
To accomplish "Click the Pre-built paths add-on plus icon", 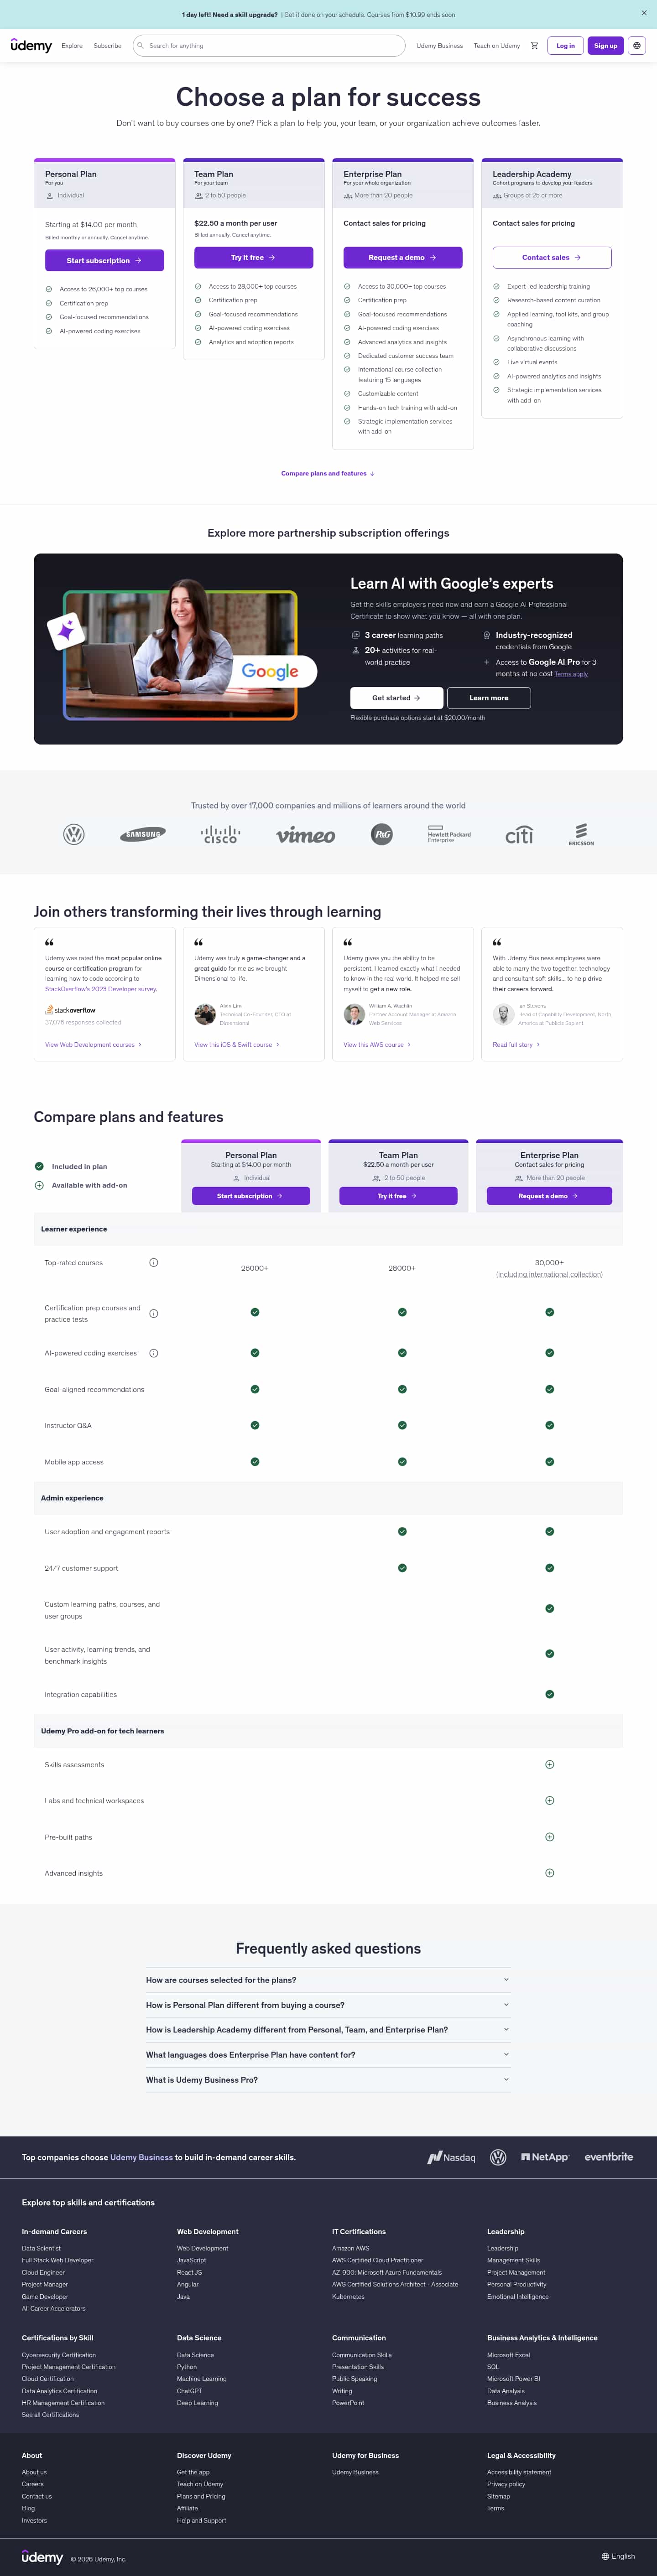I will (549, 1837).
